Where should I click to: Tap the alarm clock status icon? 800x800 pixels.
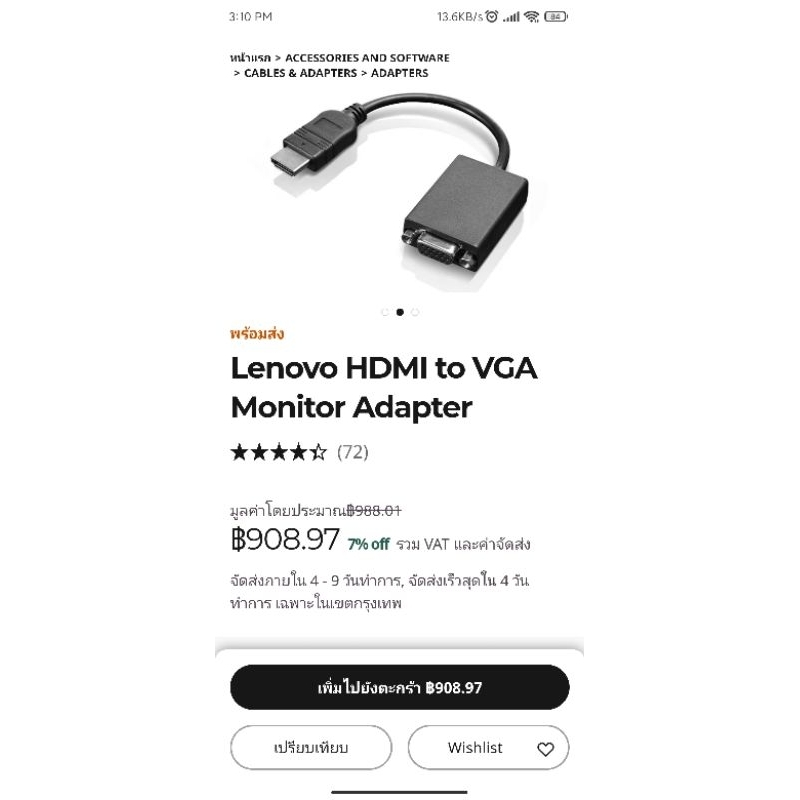[x=491, y=17]
